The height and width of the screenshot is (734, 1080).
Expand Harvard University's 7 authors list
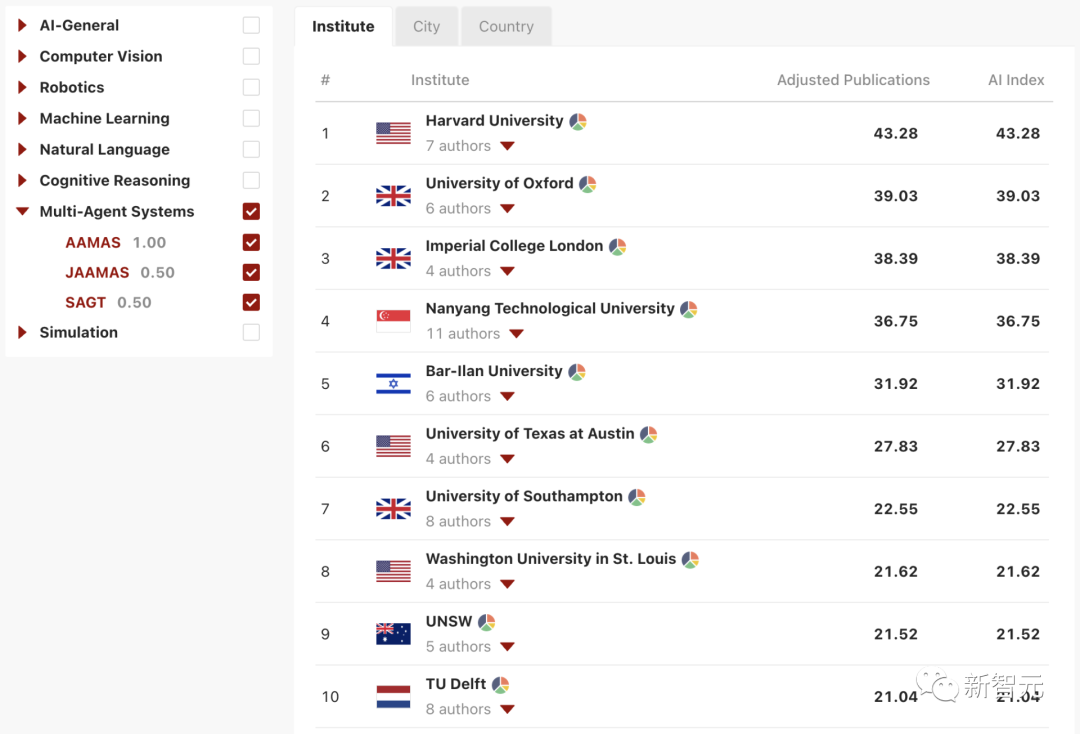[x=507, y=146]
